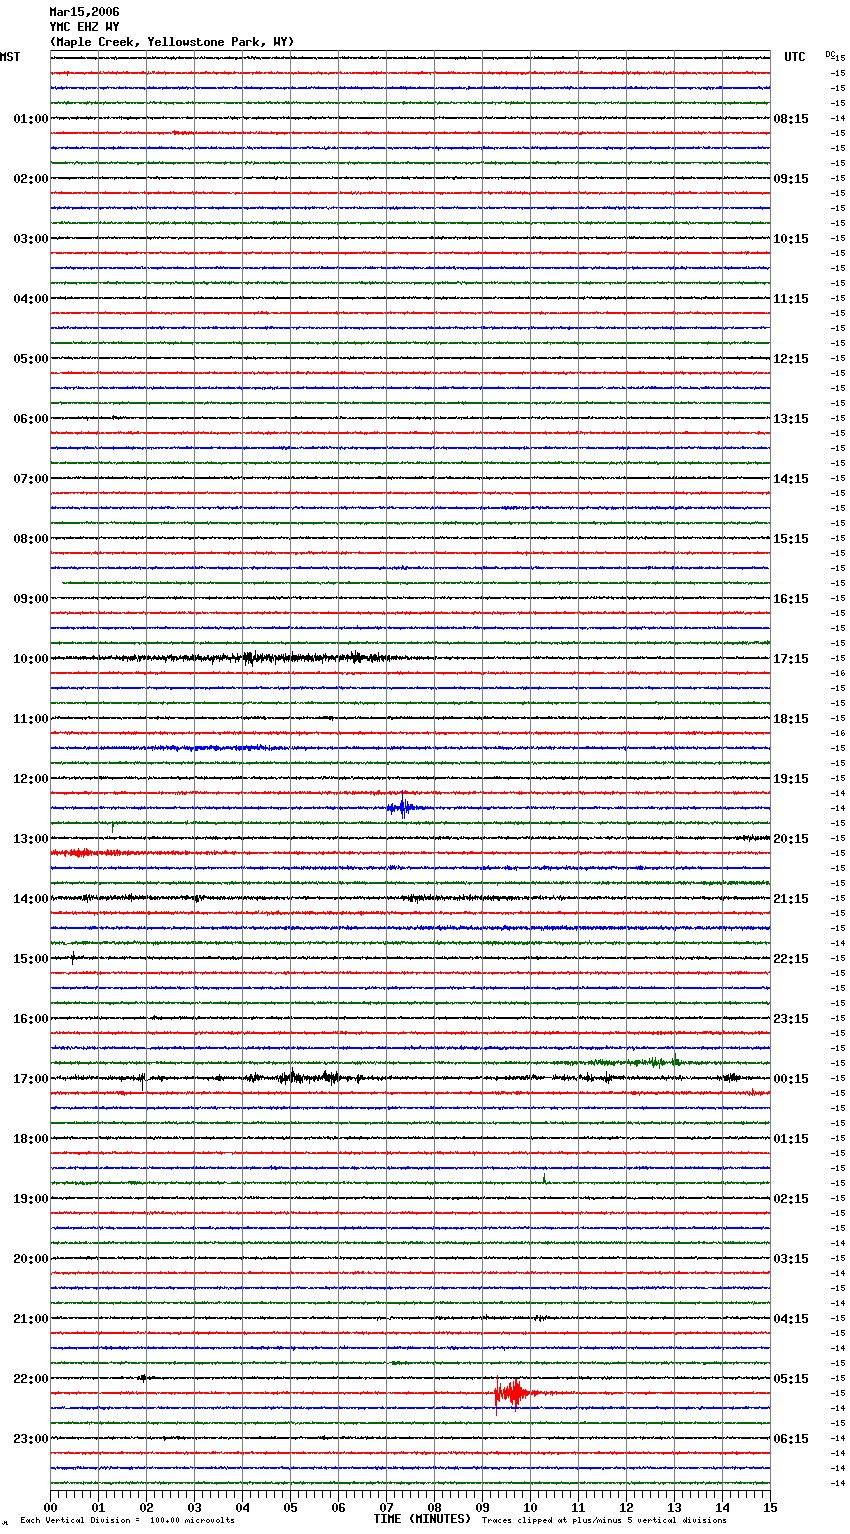Select the 09:00 MST row label
This screenshot has height=1534, width=850.
click(x=31, y=599)
